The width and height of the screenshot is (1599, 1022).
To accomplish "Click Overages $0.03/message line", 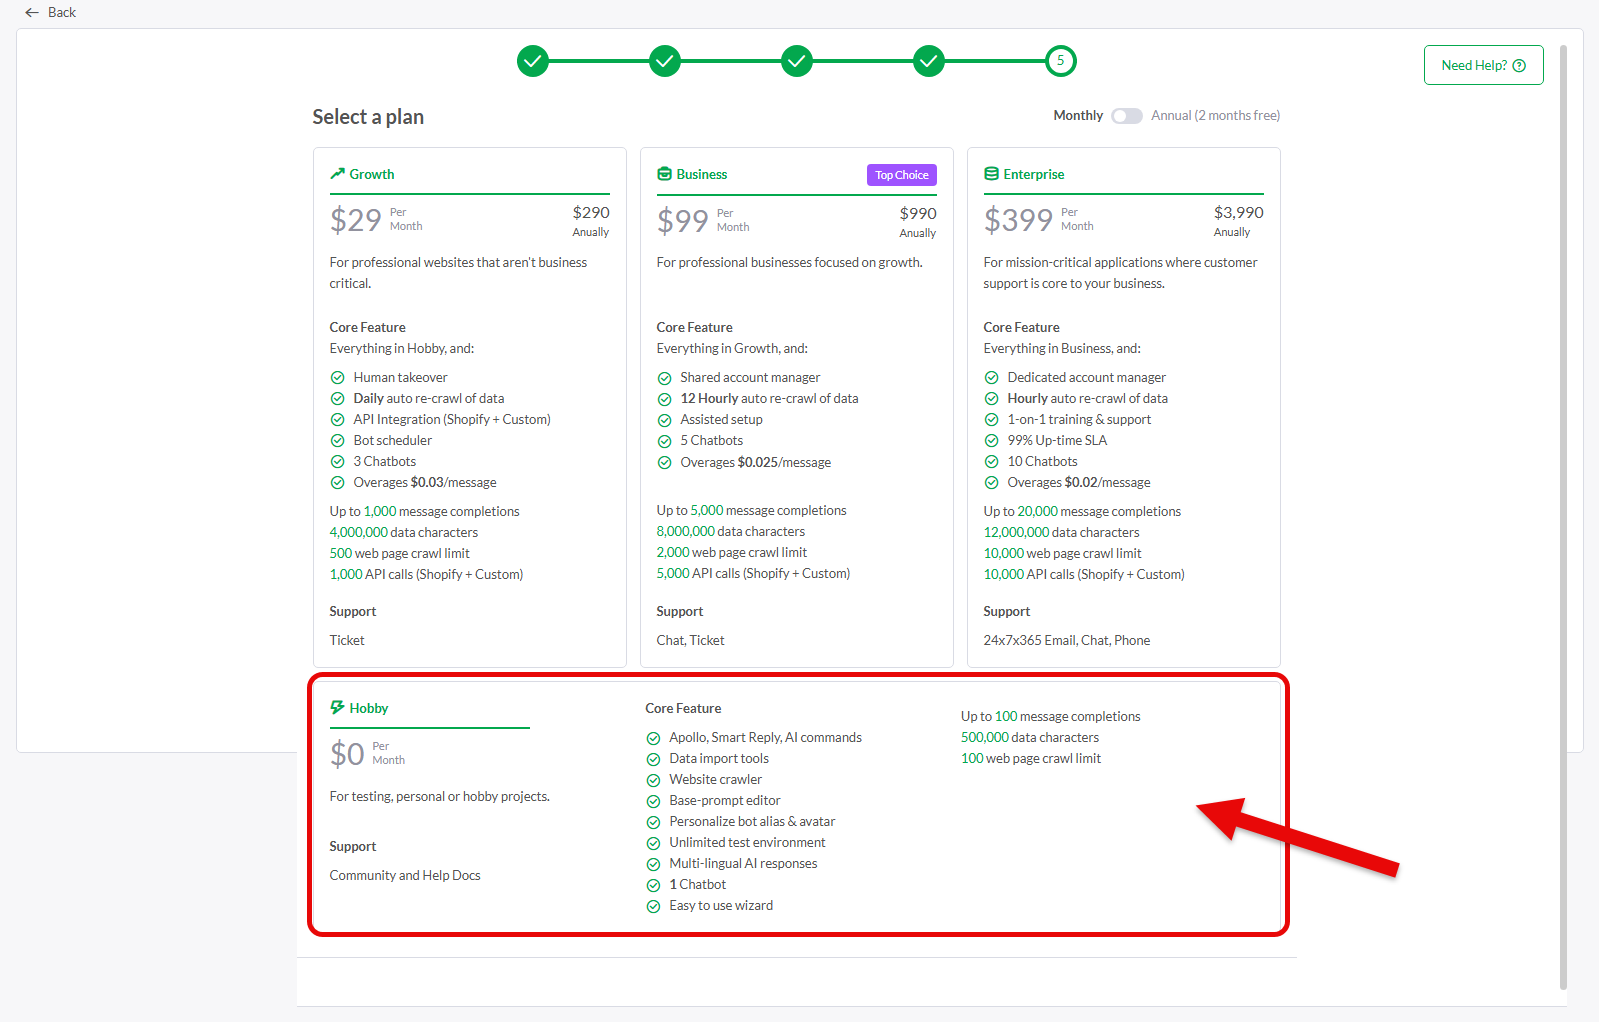I will pyautogui.click(x=425, y=482).
